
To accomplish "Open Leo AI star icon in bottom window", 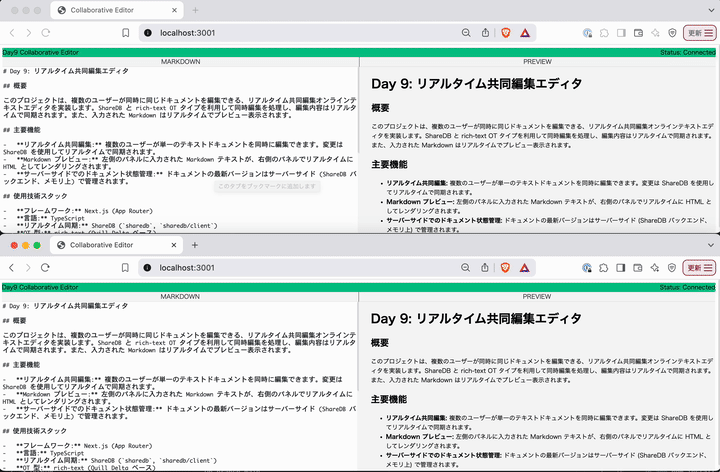I will 655,268.
